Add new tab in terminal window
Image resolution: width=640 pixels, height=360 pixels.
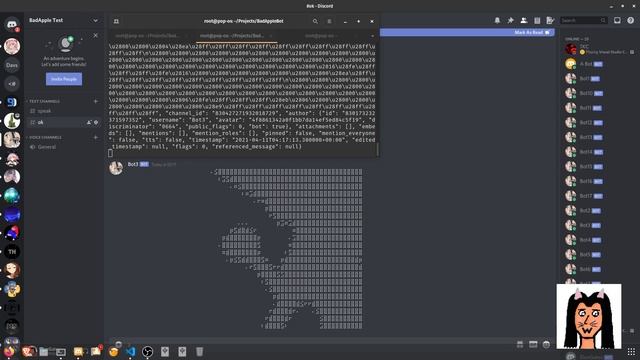116,21
